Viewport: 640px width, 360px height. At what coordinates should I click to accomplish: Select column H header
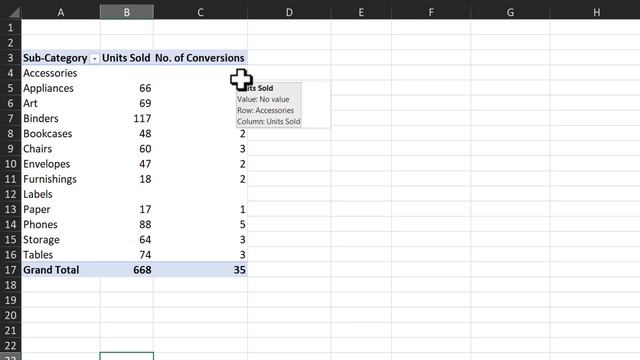pos(596,12)
